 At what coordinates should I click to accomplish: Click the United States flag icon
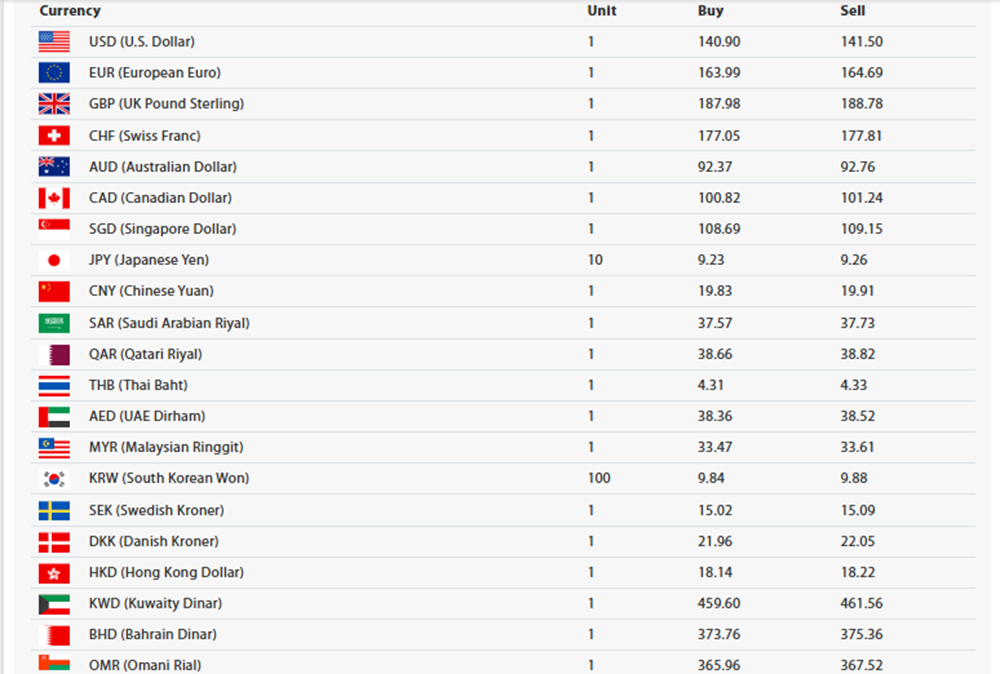coord(54,42)
